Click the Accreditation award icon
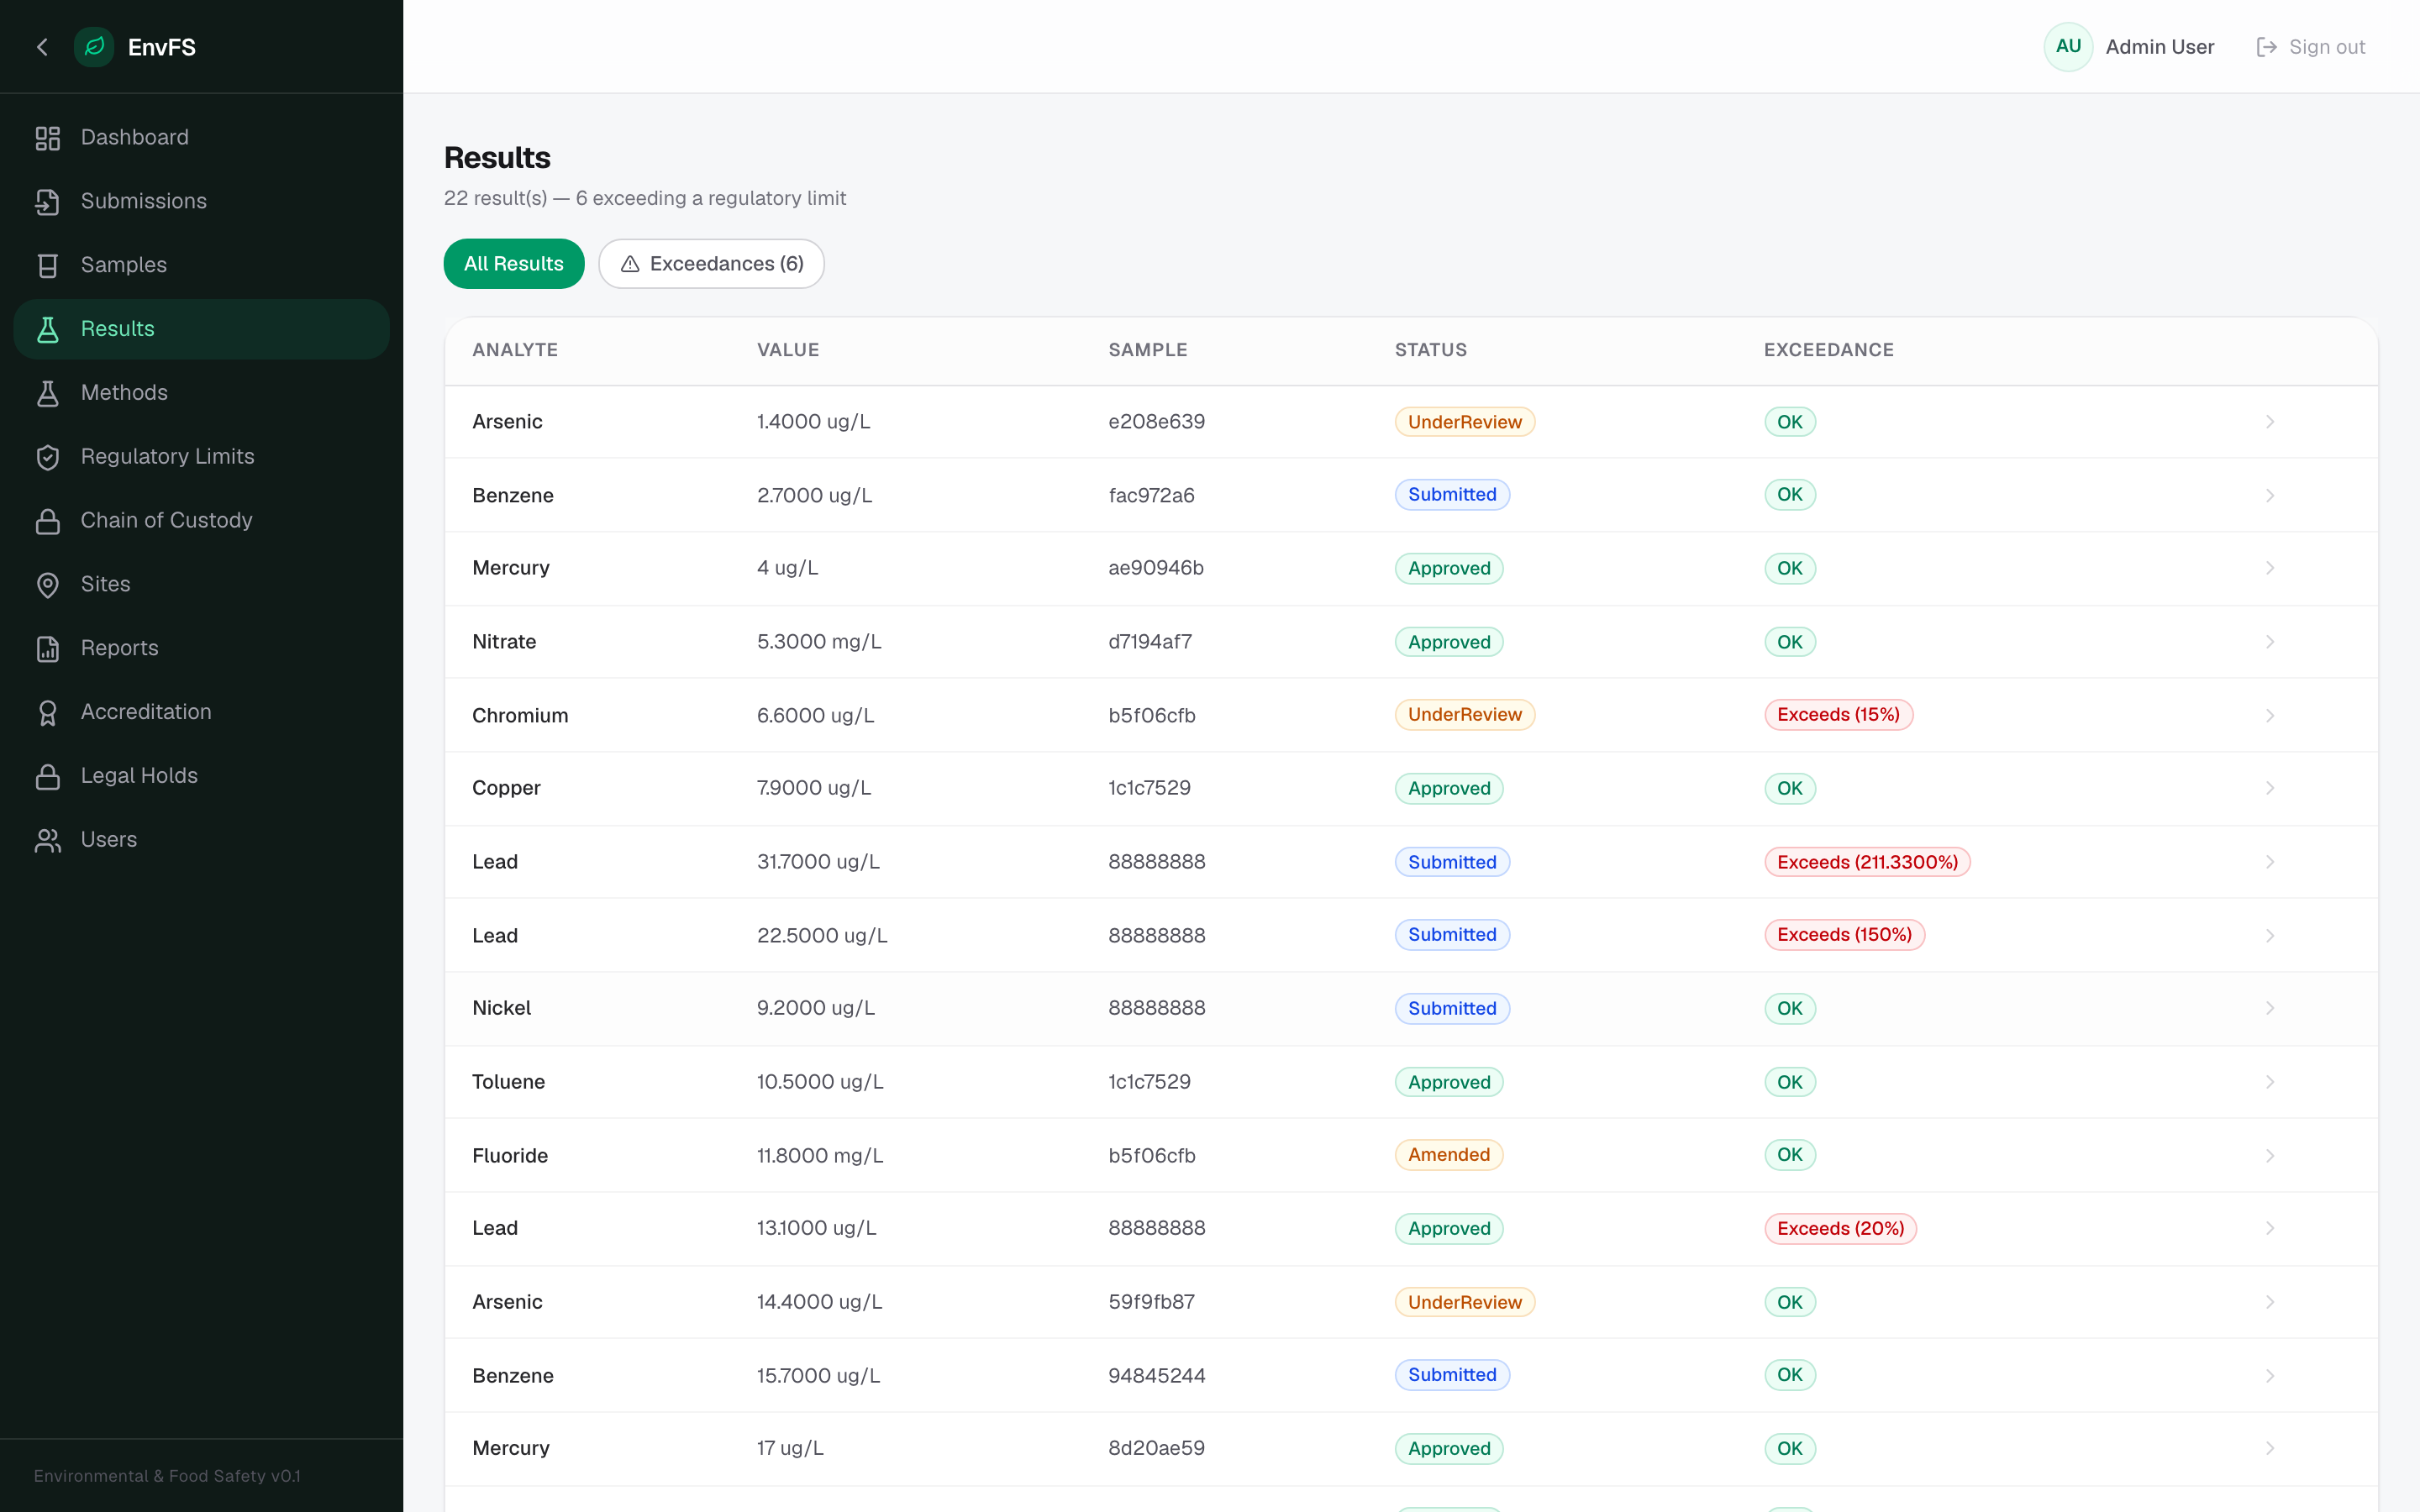The image size is (2420, 1512). coord(48,712)
